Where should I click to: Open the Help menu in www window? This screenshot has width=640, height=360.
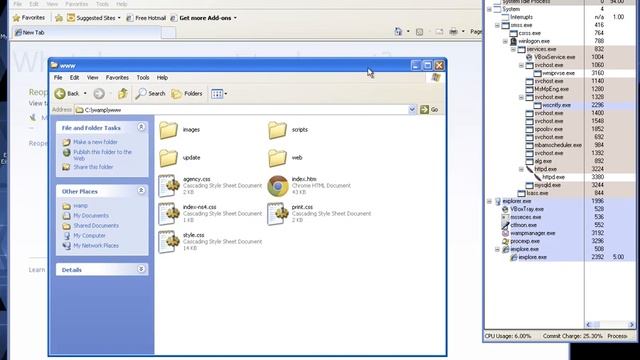pos(162,78)
